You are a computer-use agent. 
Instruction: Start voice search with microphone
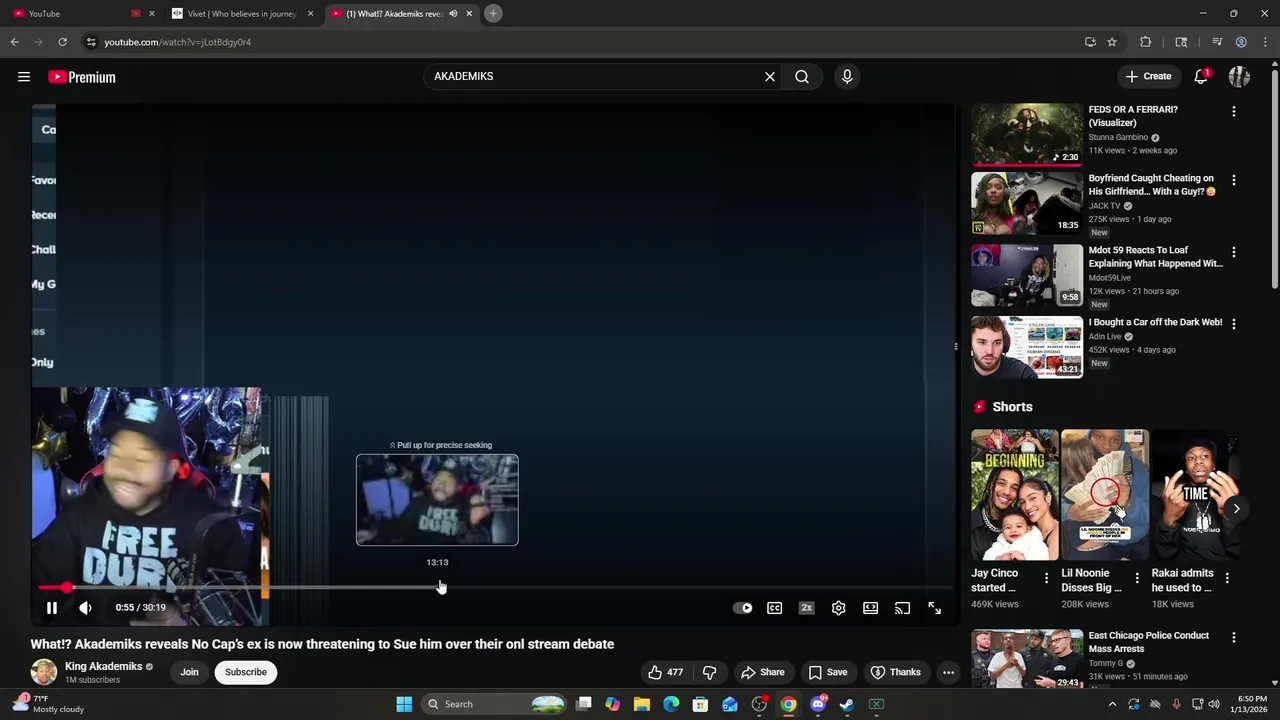point(847,76)
